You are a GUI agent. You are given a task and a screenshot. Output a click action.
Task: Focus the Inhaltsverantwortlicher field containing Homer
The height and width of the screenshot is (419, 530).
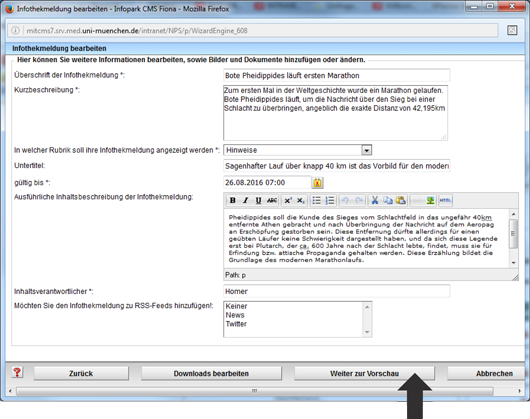click(337, 291)
